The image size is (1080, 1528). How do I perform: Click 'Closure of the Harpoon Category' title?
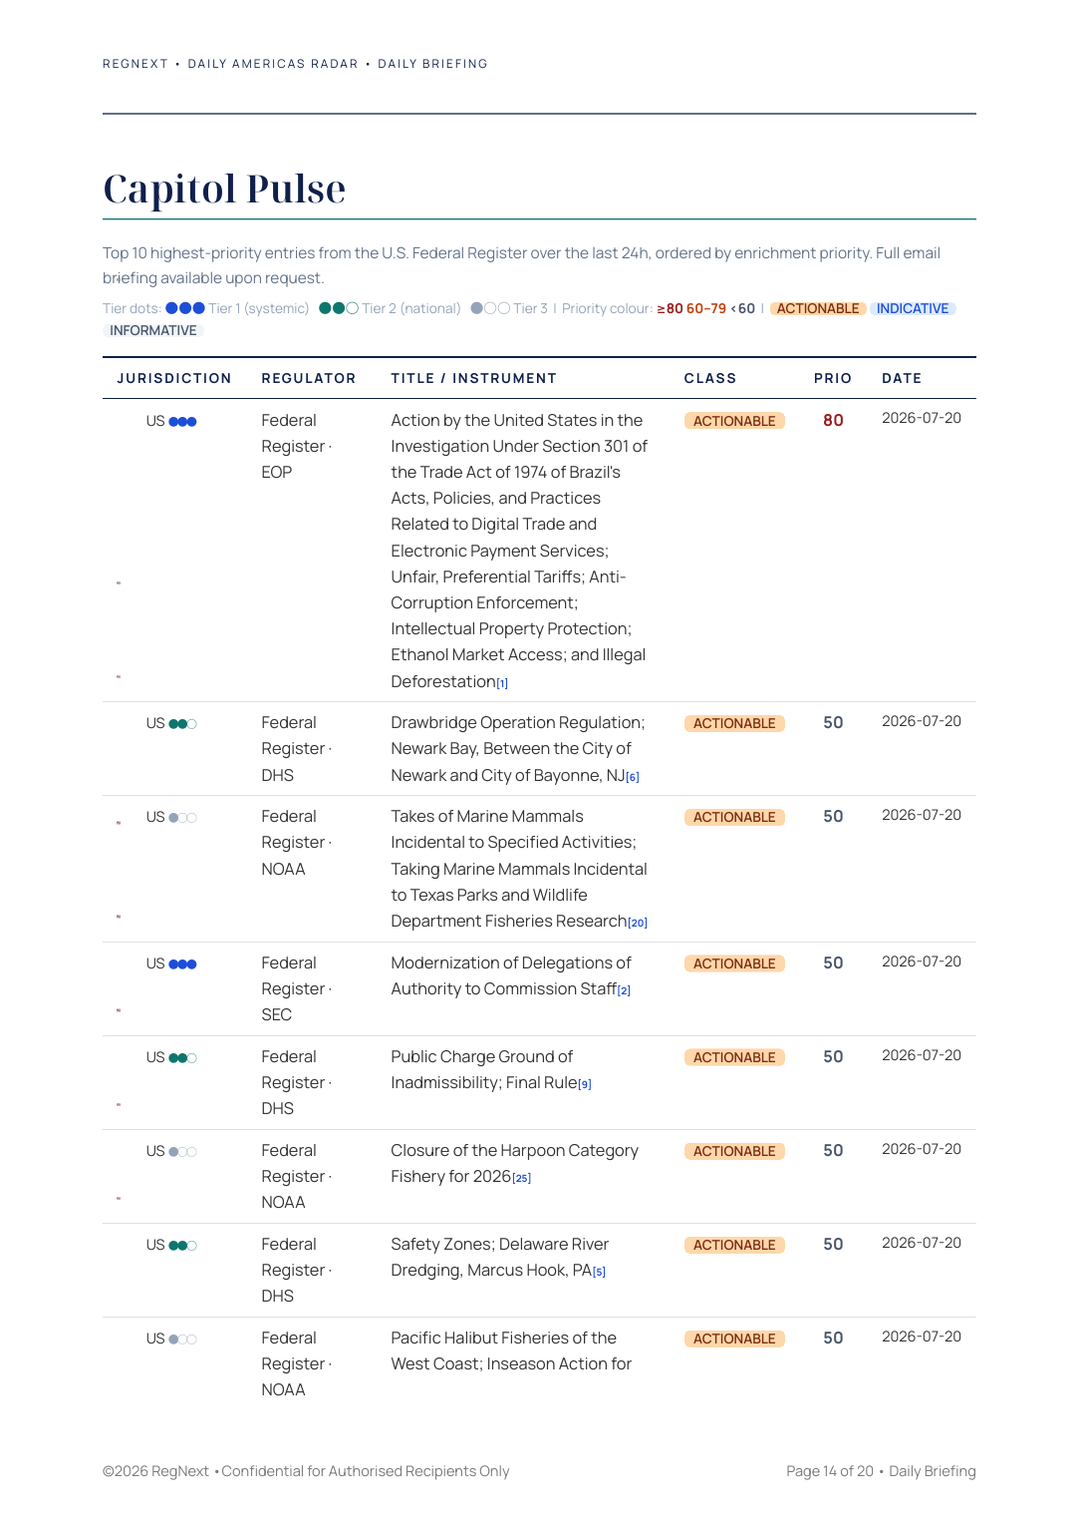coord(514,1151)
